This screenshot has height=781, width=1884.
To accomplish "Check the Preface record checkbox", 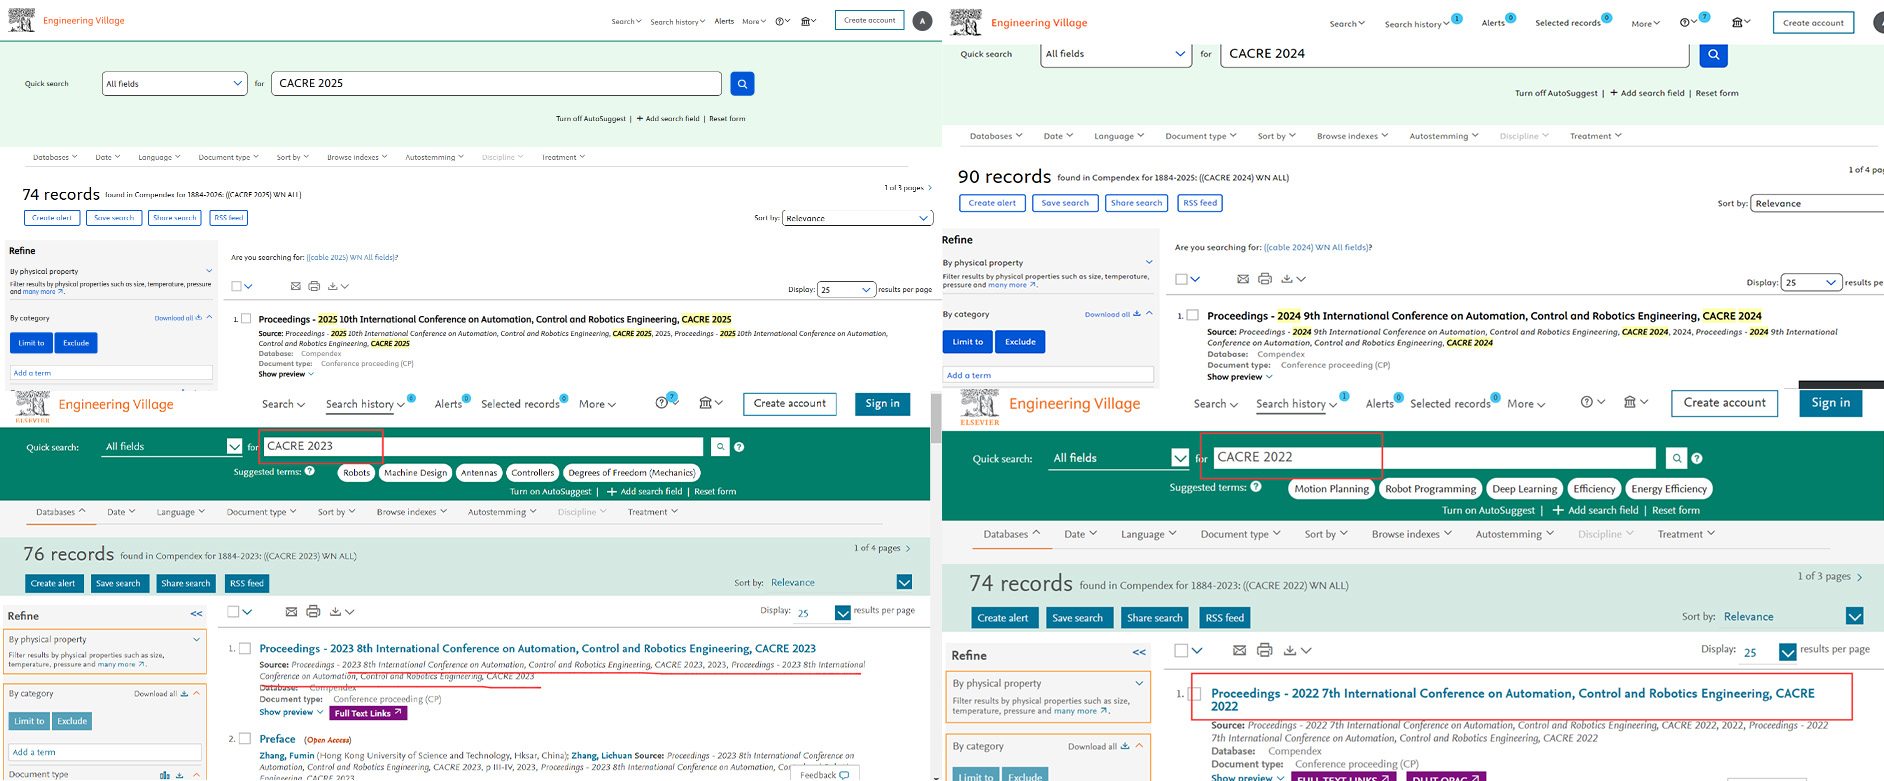I will pos(244,738).
